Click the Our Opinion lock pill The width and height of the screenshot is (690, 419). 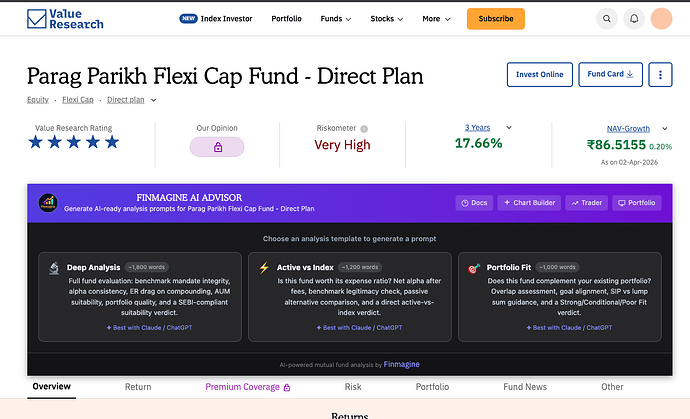pos(217,147)
